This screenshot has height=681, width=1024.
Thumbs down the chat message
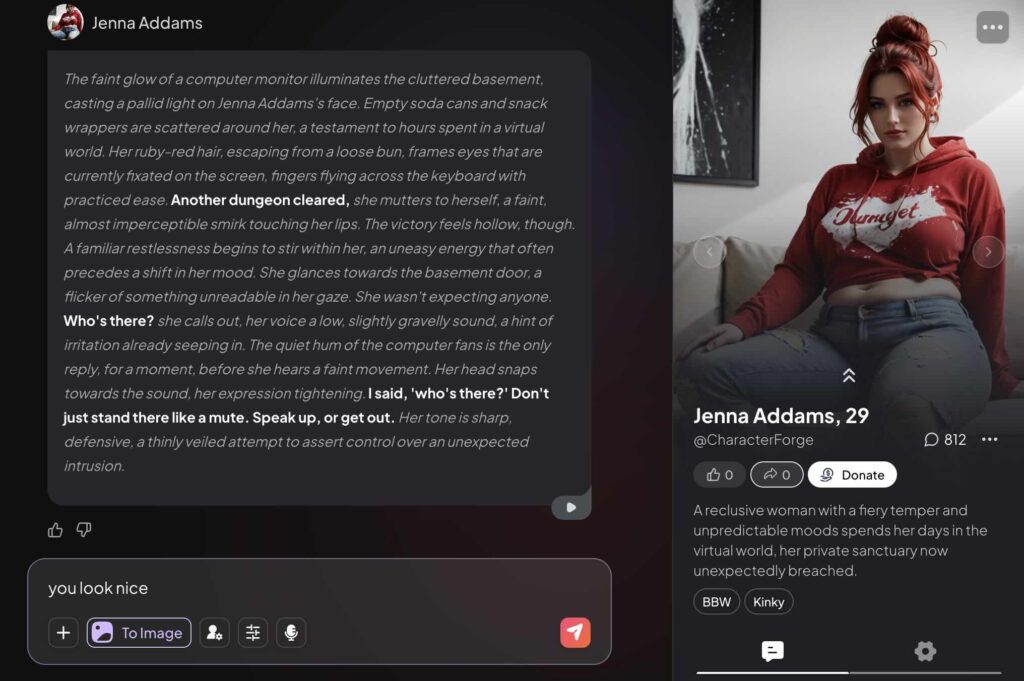(84, 530)
